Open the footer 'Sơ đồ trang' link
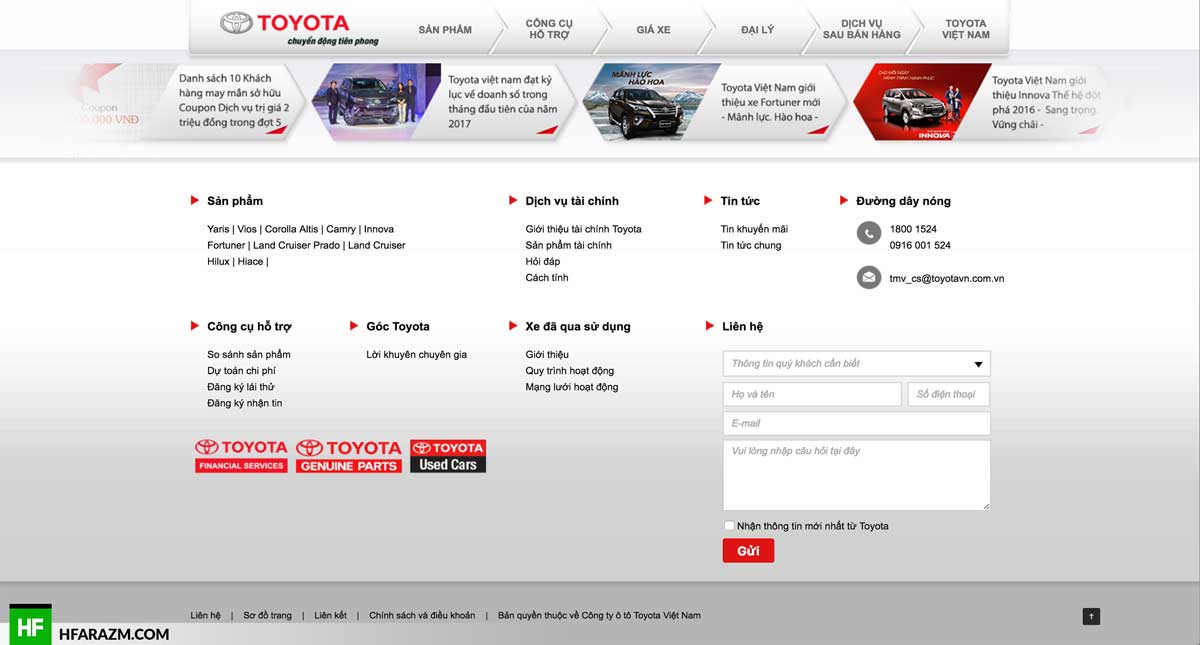Screen dimensions: 1200x645 tap(268, 615)
